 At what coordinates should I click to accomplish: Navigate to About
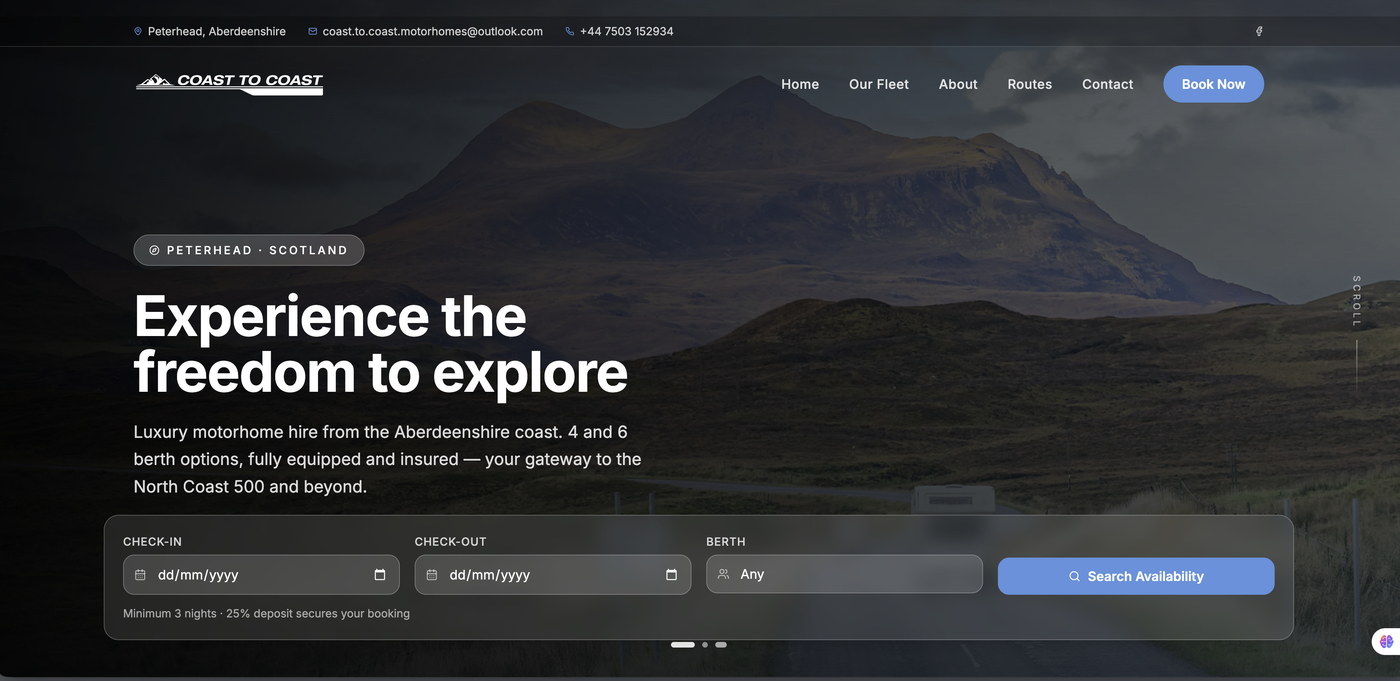[958, 84]
